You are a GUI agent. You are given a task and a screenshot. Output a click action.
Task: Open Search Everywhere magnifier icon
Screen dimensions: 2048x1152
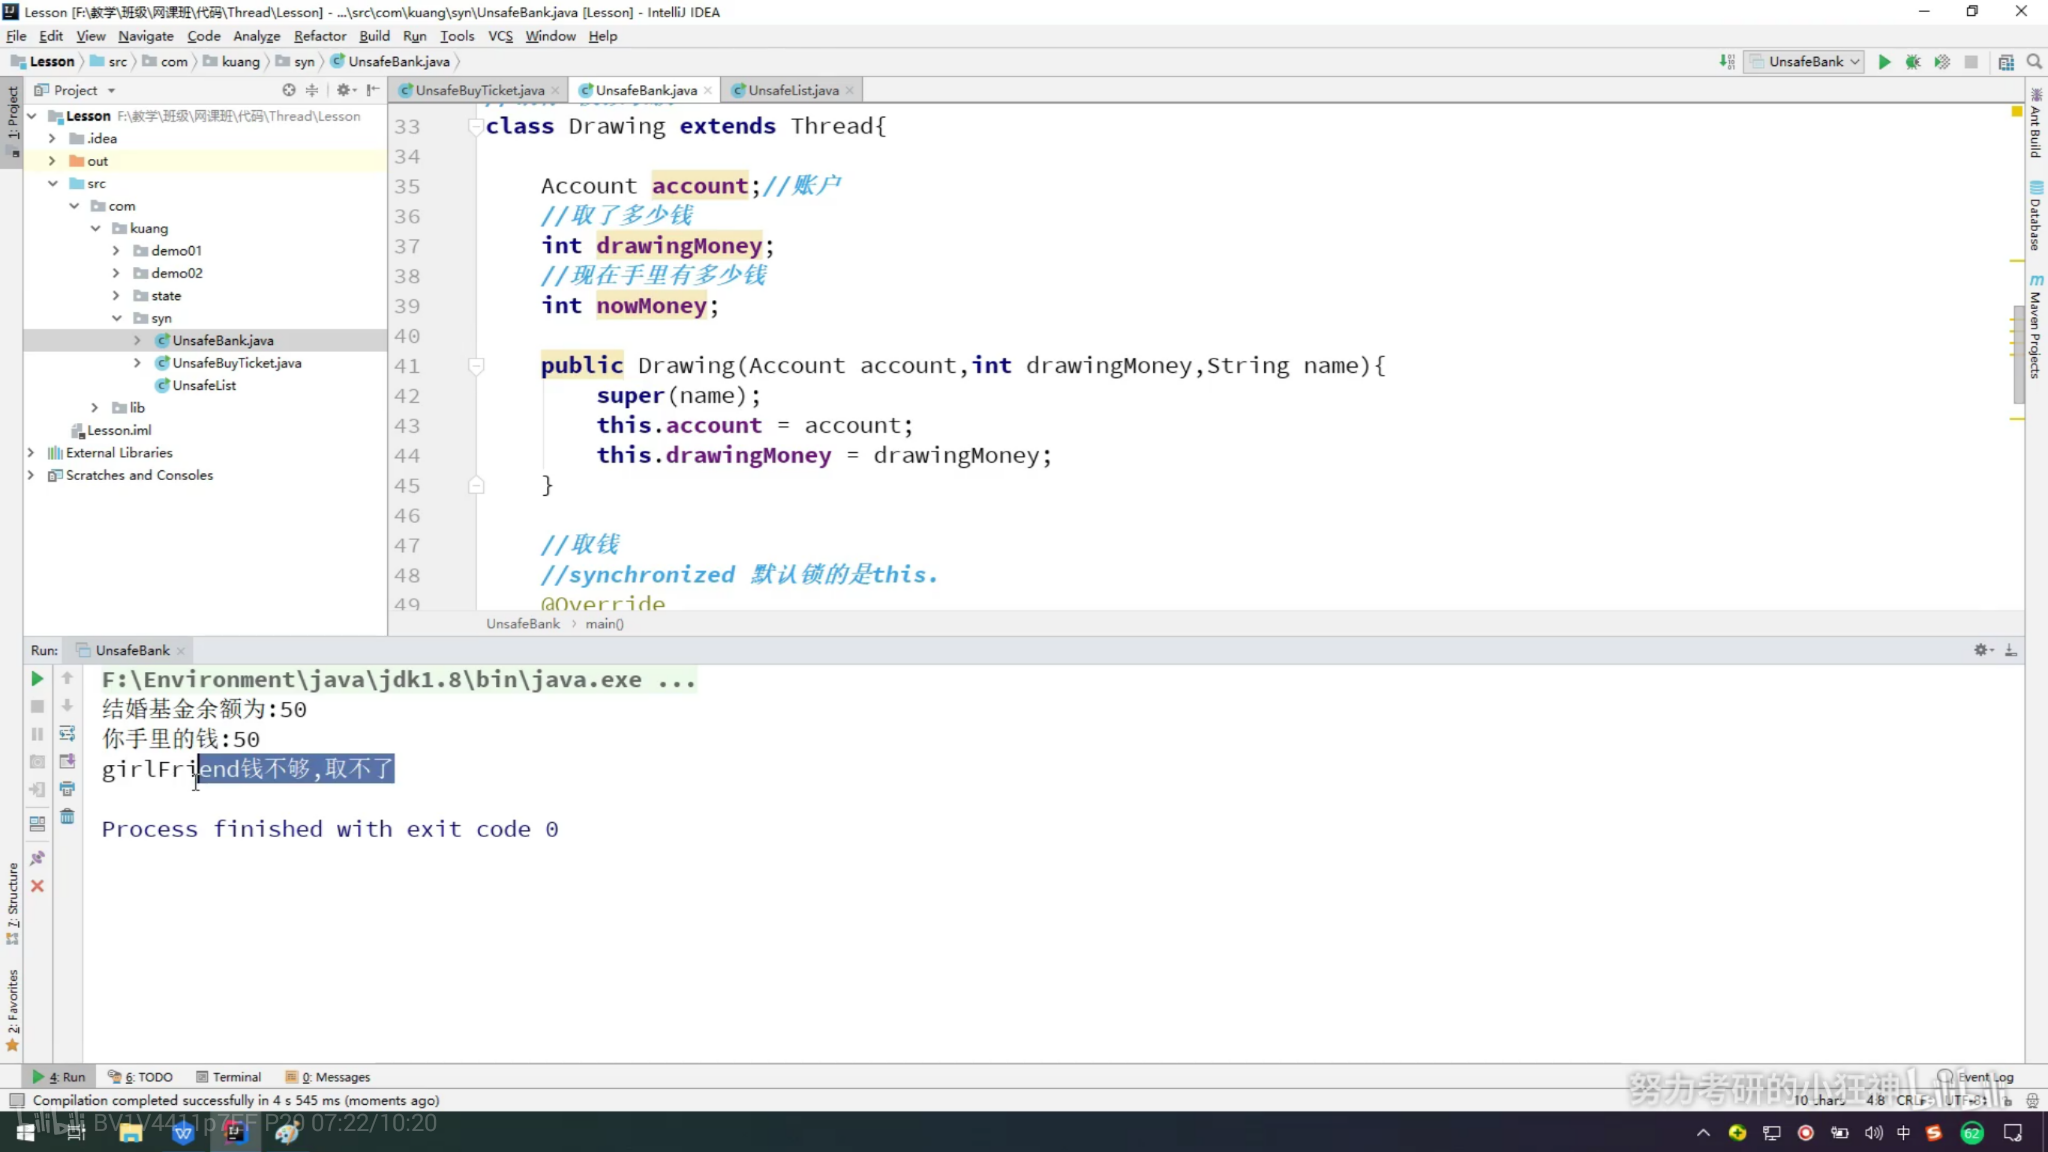click(2034, 62)
